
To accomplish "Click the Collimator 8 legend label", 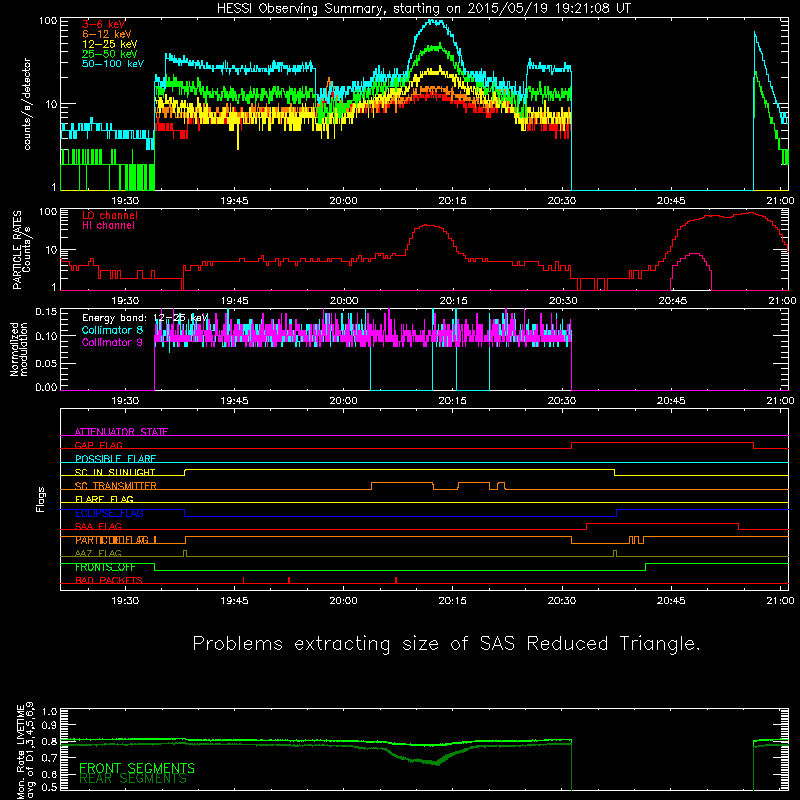I will point(112,330).
